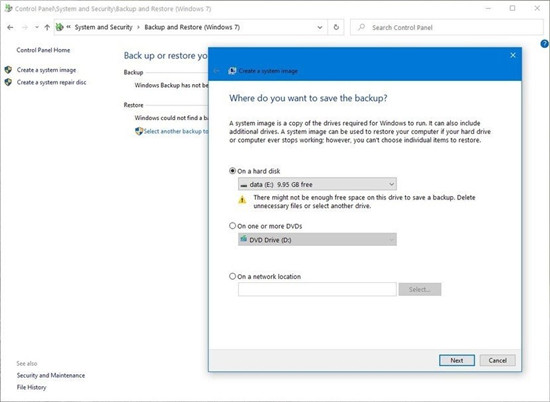
Task: Open the blue Help question mark icon
Action: point(545,44)
